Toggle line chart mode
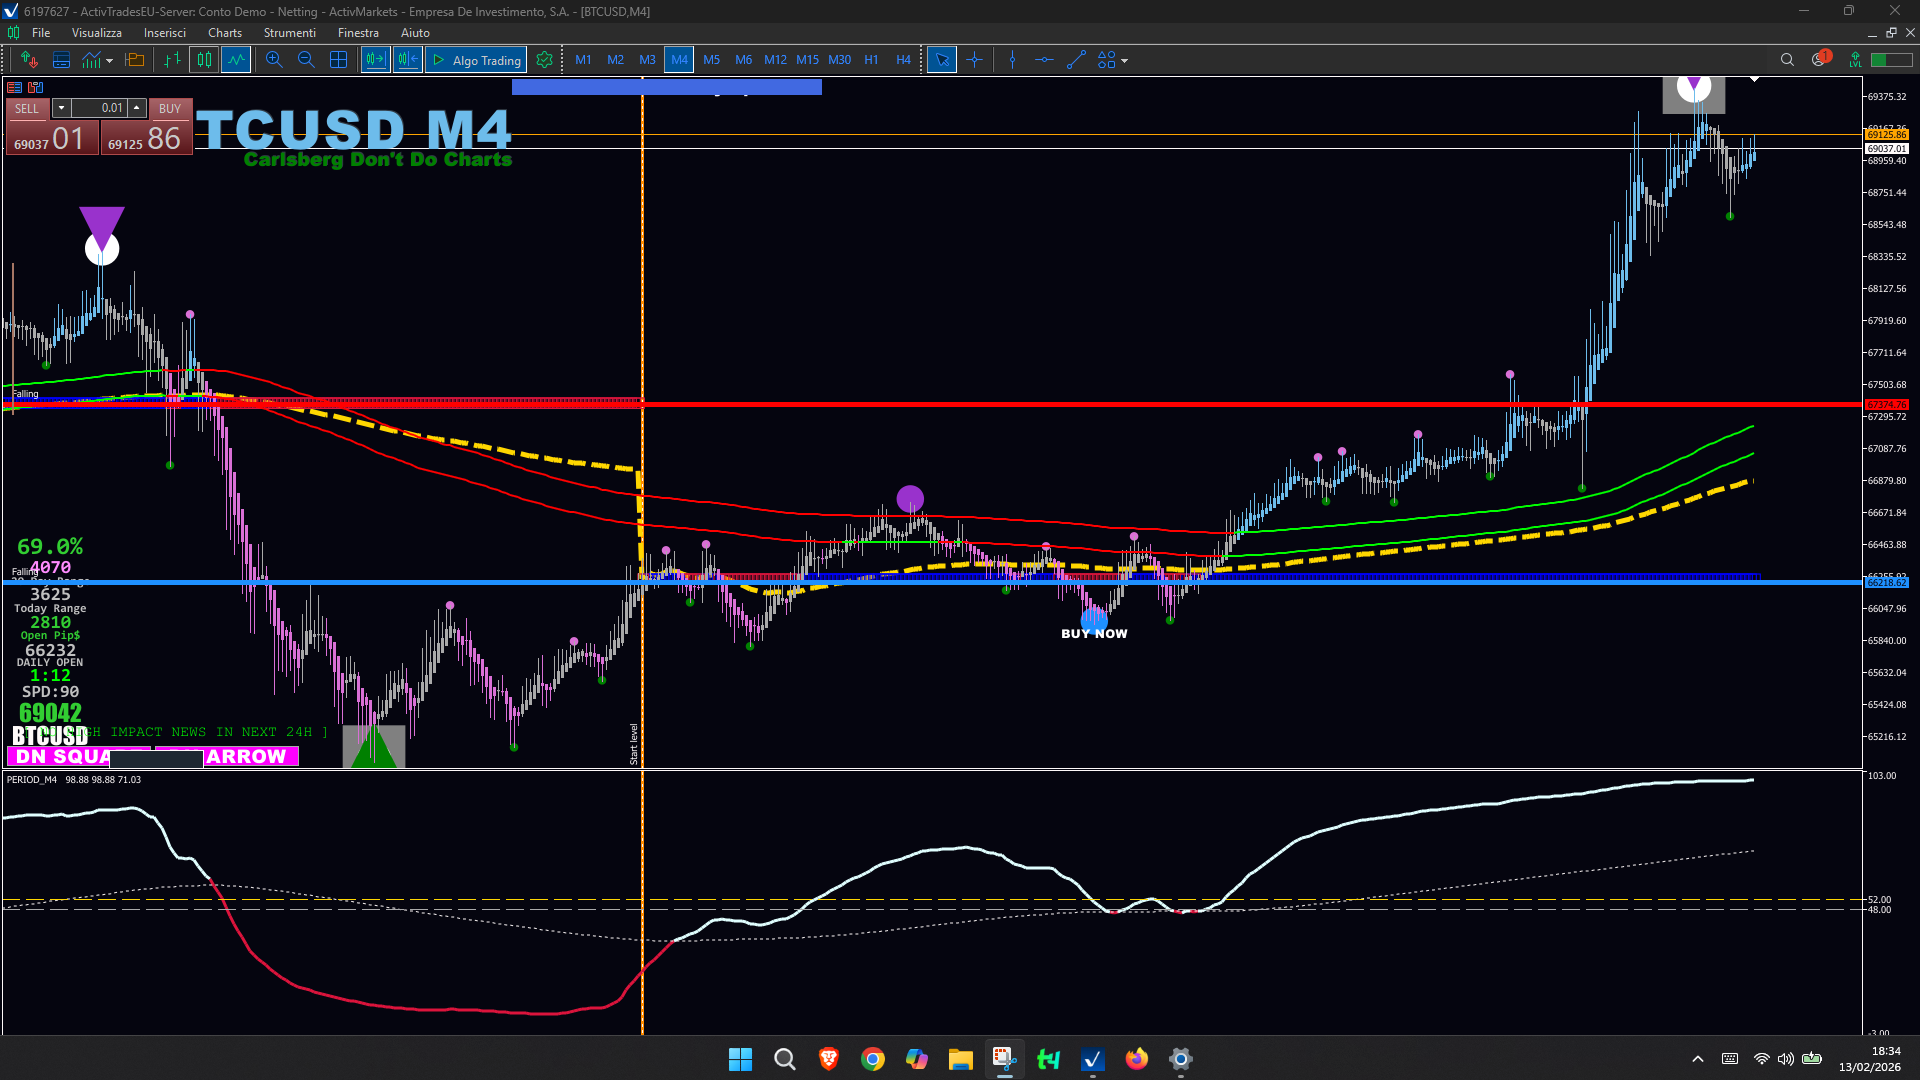1920x1080 pixels. point(236,60)
